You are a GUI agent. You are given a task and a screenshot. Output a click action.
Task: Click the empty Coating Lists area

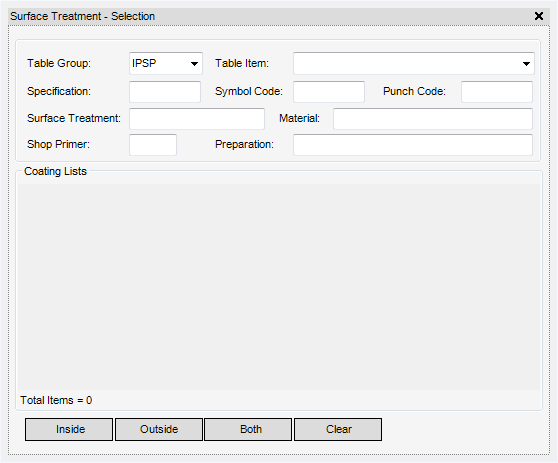(x=279, y=287)
